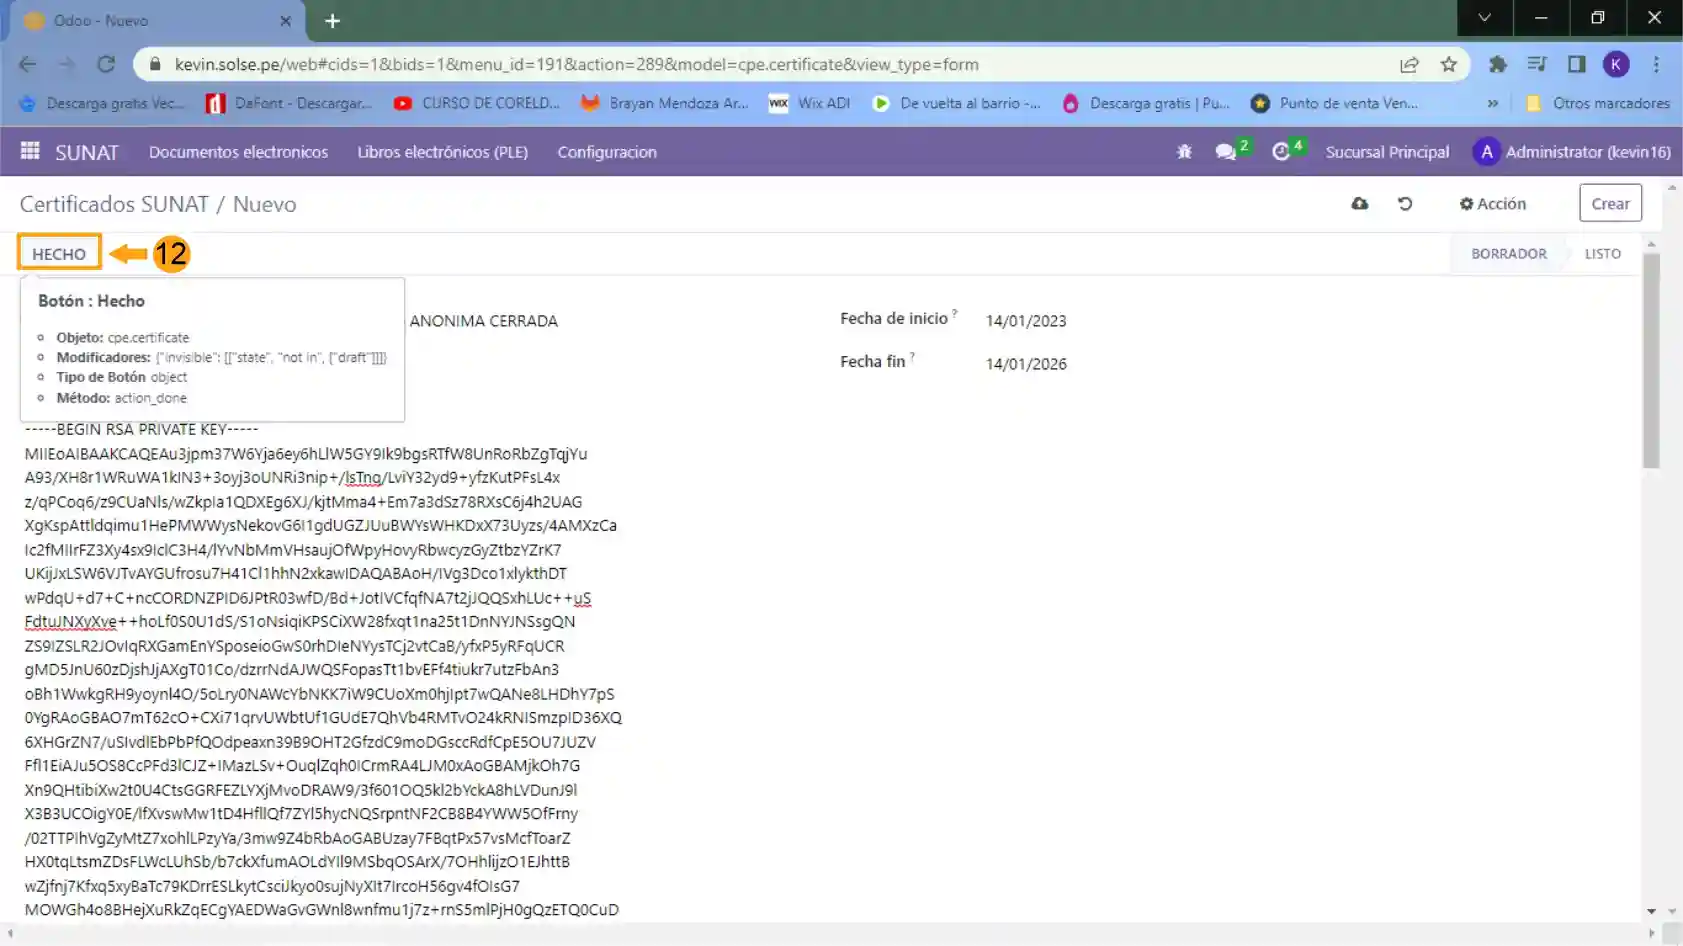Open the media control playlist icon
1683x946 pixels.
pyautogui.click(x=1537, y=64)
